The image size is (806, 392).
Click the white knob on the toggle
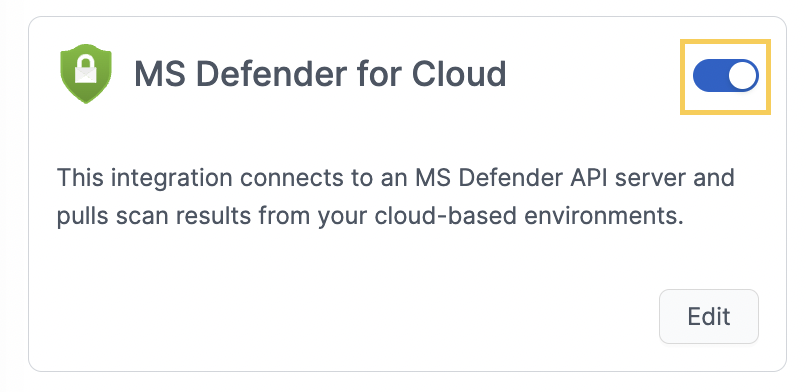tap(743, 76)
